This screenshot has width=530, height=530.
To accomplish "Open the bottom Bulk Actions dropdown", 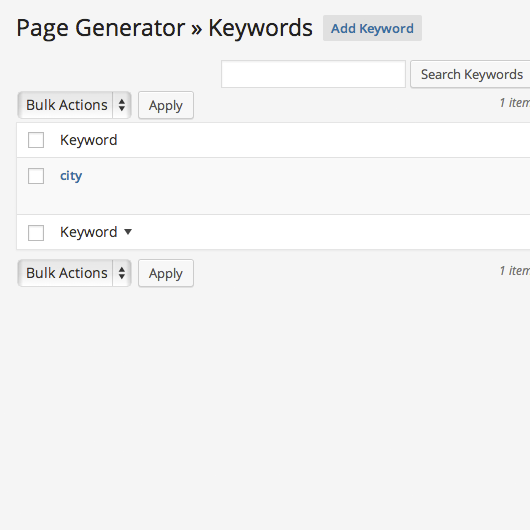I will click(x=74, y=273).
